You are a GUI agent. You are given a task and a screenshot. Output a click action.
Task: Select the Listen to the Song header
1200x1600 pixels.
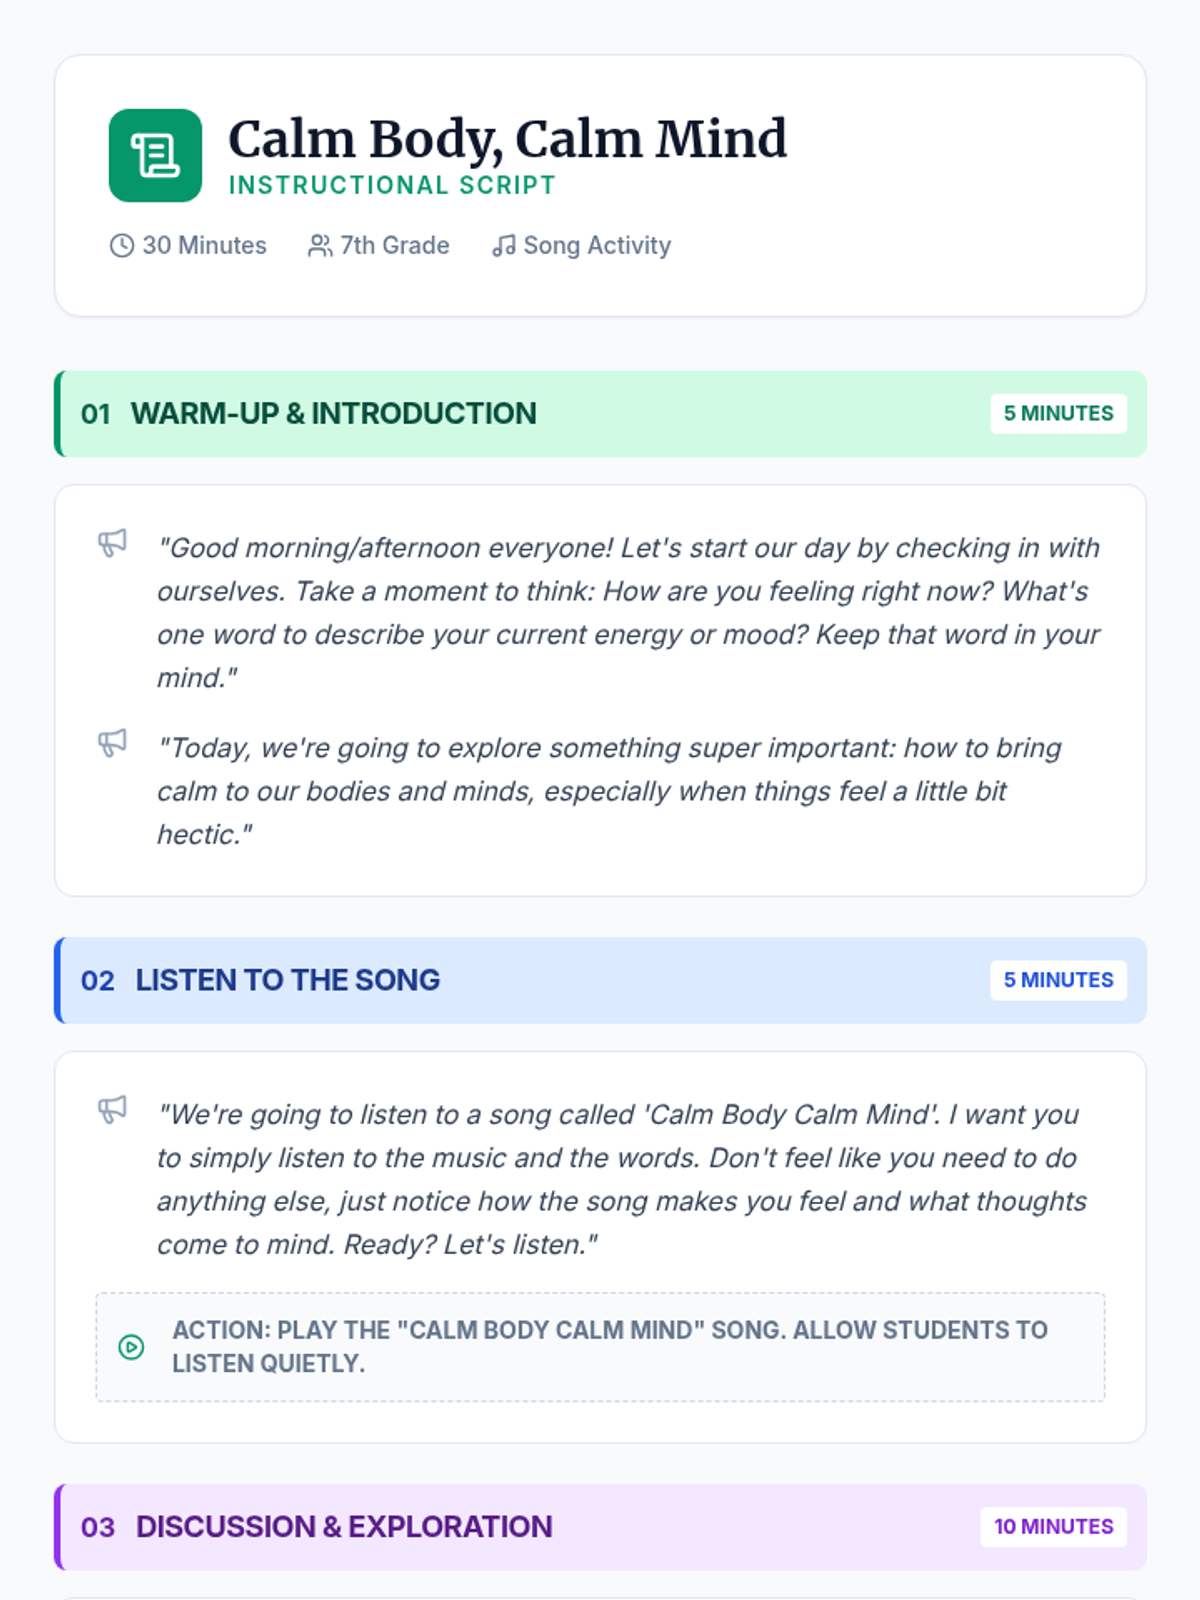287,980
